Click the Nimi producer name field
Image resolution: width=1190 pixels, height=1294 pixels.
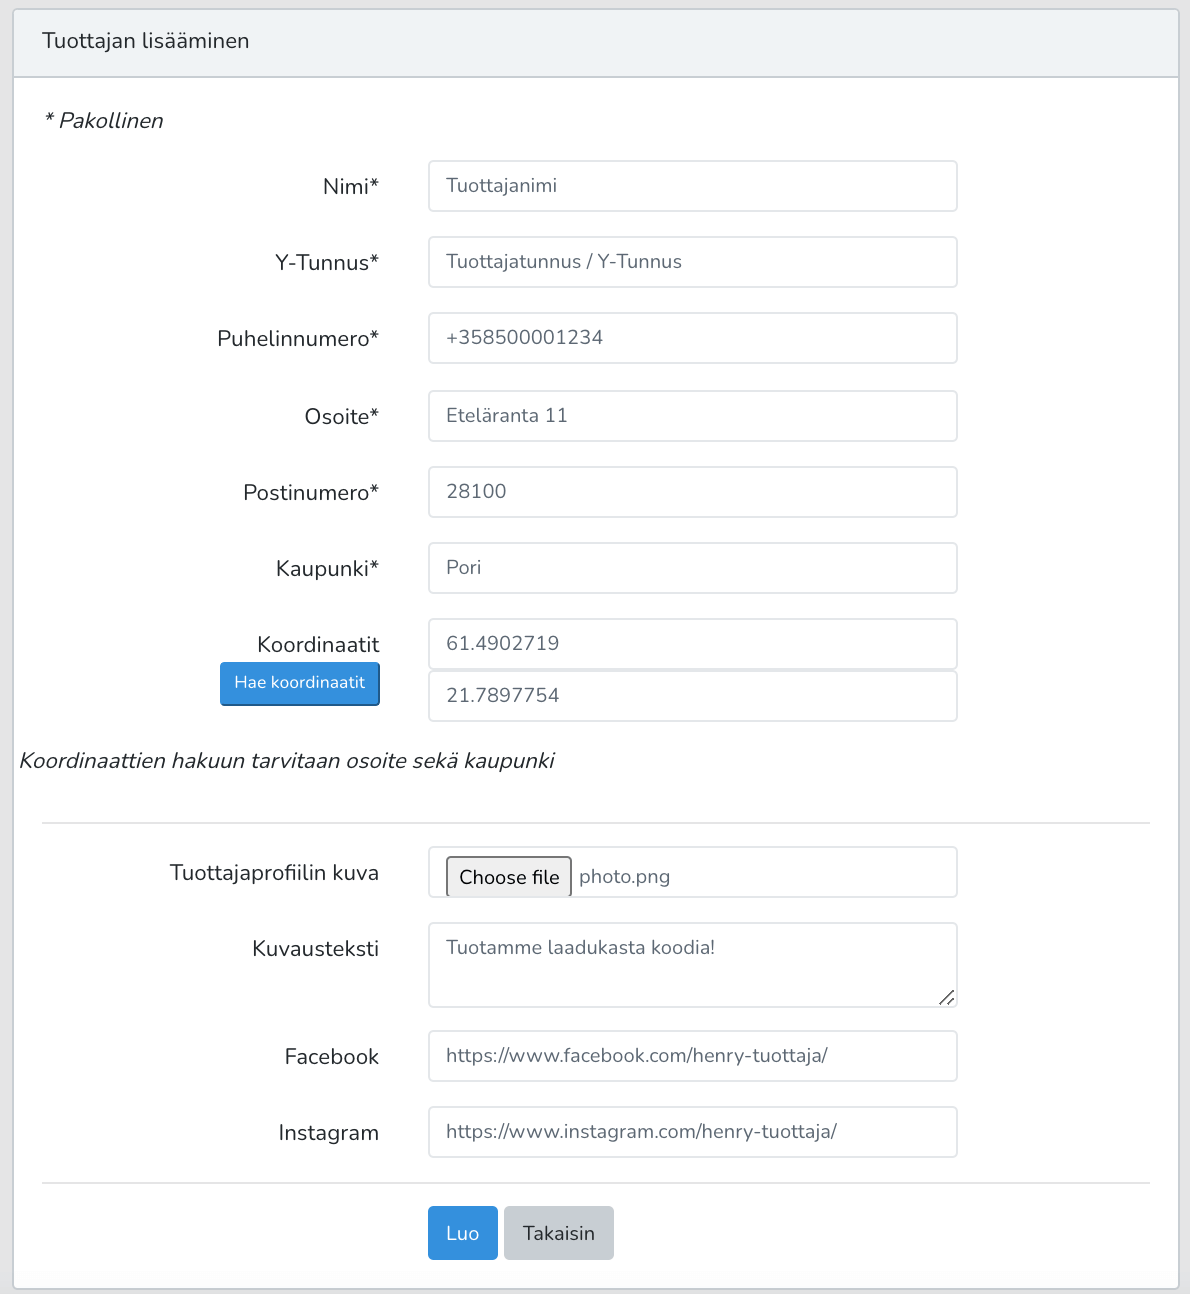pyautogui.click(x=692, y=186)
